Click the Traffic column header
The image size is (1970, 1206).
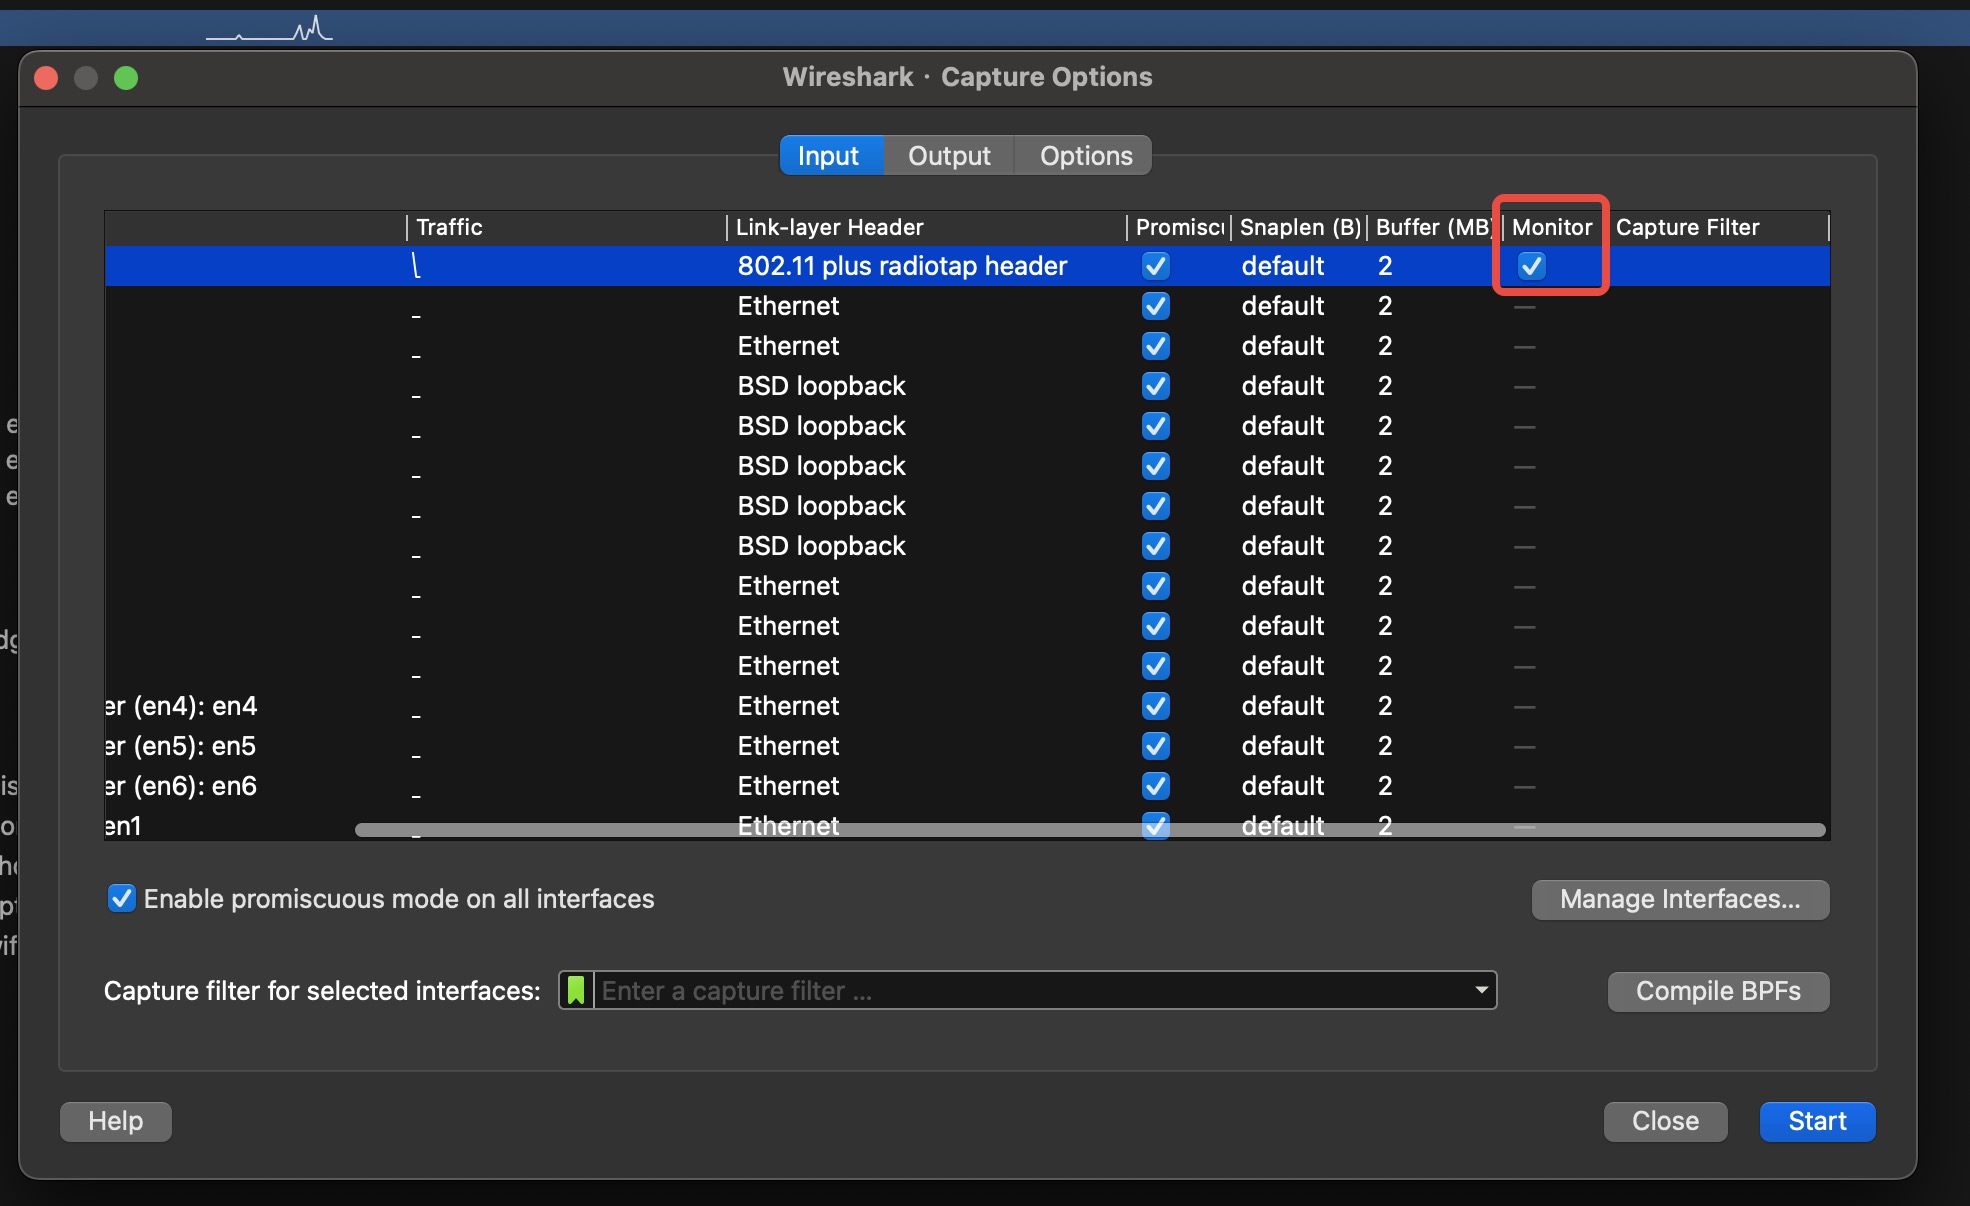[x=450, y=227]
